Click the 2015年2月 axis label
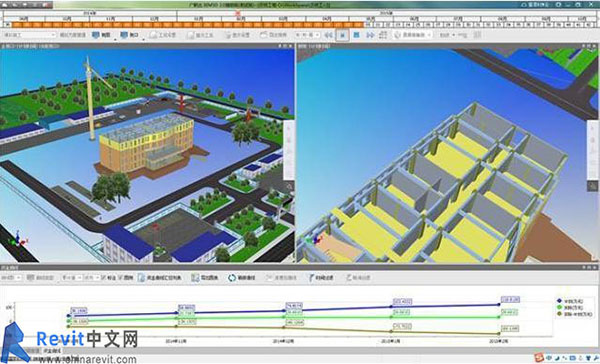The width and height of the screenshot is (600, 364). pos(498,341)
